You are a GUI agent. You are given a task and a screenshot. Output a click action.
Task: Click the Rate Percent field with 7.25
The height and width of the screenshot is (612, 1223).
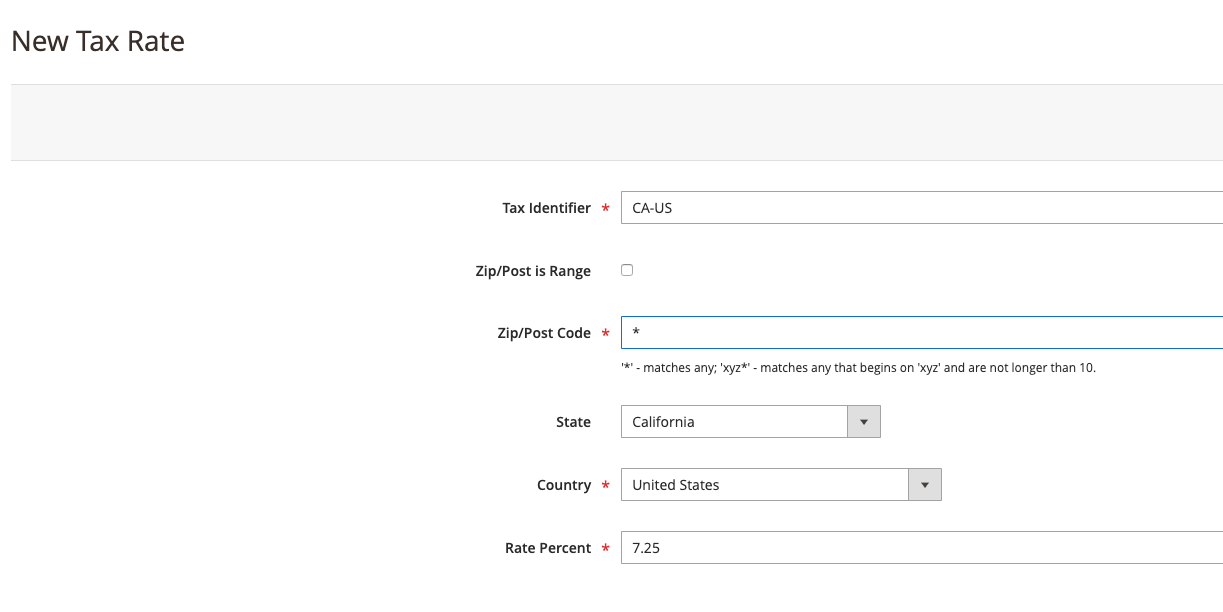pyautogui.click(x=922, y=548)
